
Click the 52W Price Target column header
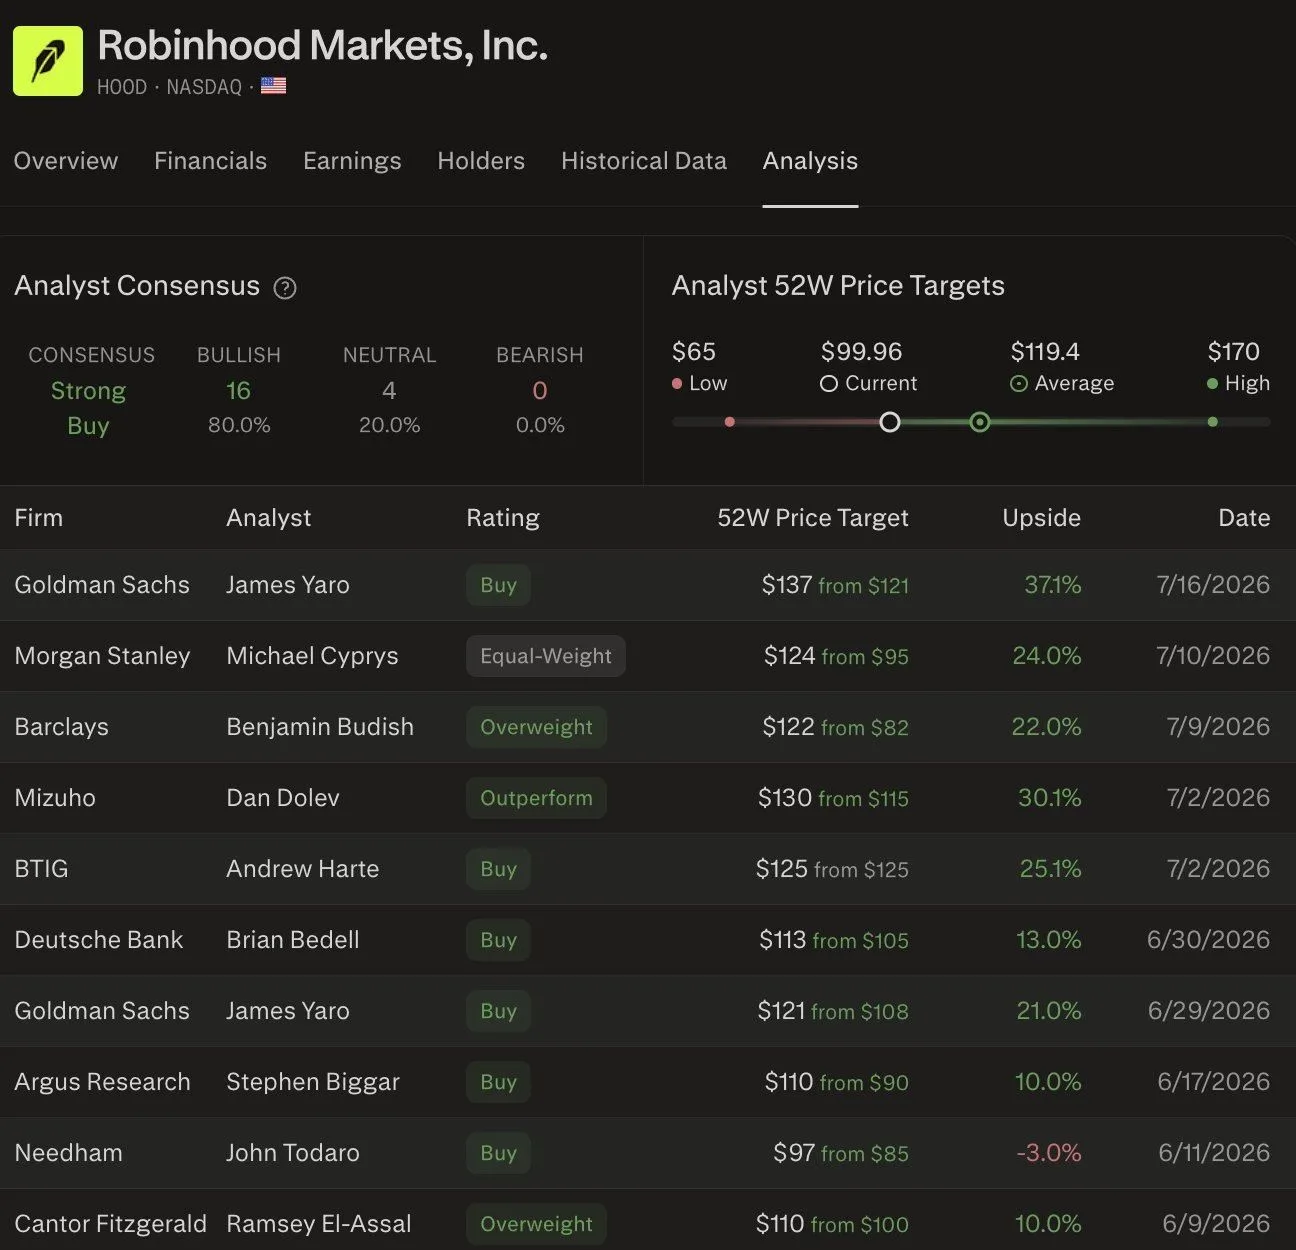(x=813, y=518)
